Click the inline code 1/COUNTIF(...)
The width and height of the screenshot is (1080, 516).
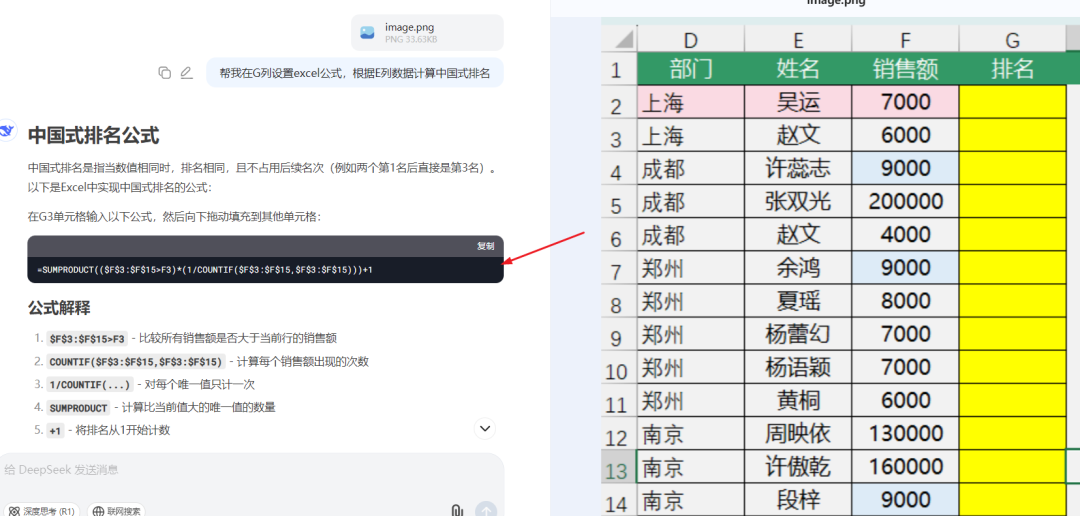90,384
